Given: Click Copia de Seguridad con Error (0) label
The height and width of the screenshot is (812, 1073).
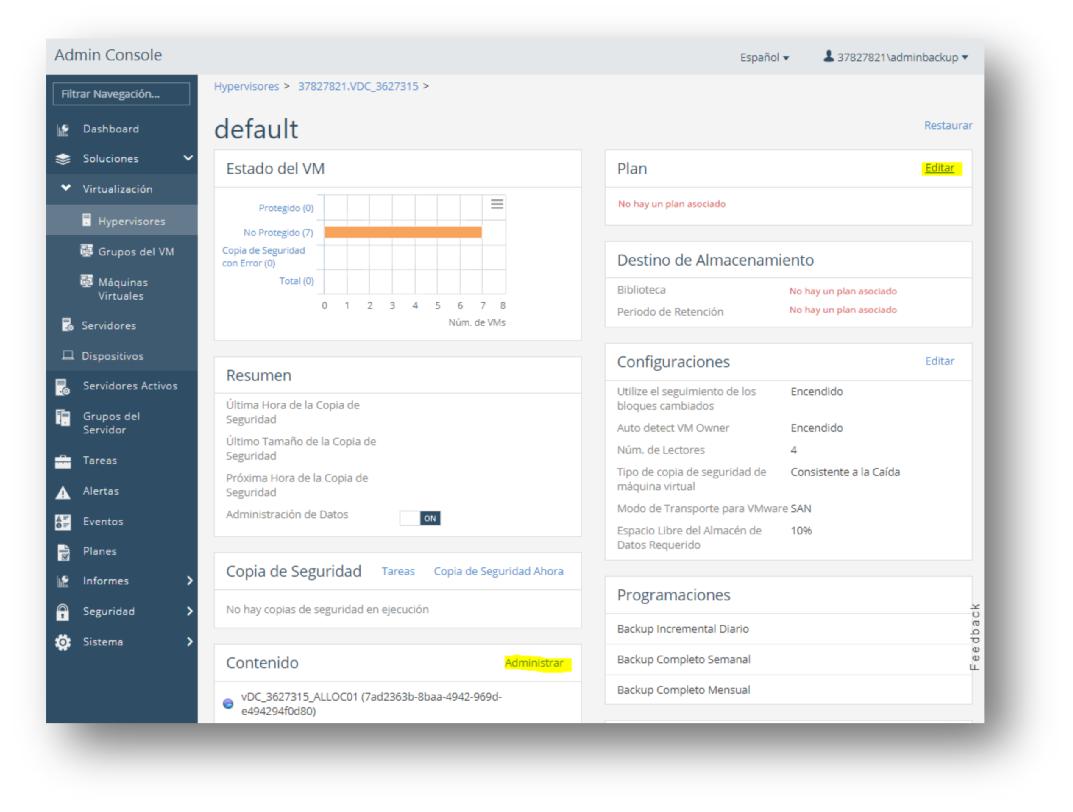Looking at the screenshot, I should 263,257.
